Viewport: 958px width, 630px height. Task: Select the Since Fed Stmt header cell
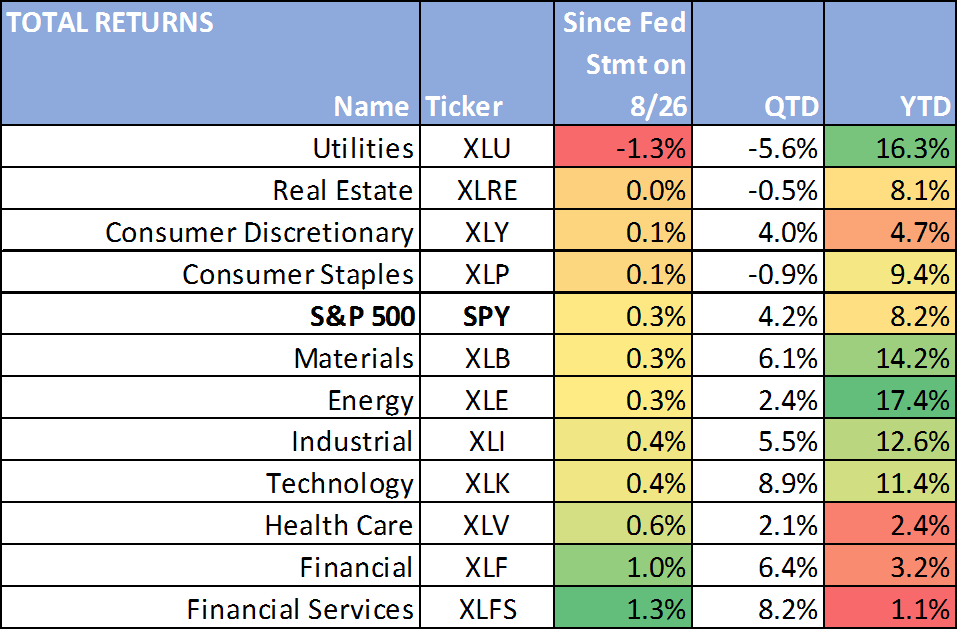pyautogui.click(x=623, y=64)
